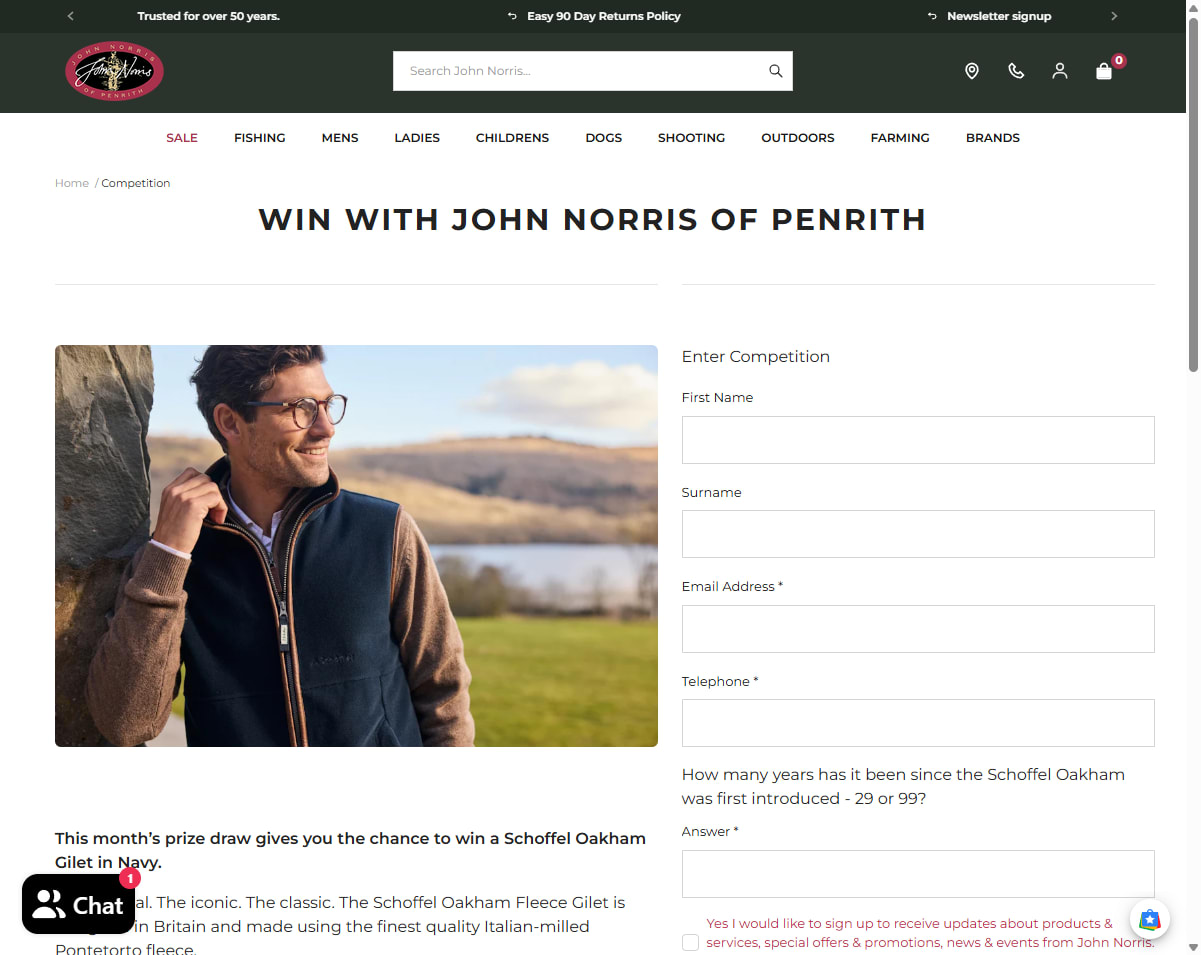Open the FISHING menu
The height and width of the screenshot is (955, 1201).
coord(260,138)
